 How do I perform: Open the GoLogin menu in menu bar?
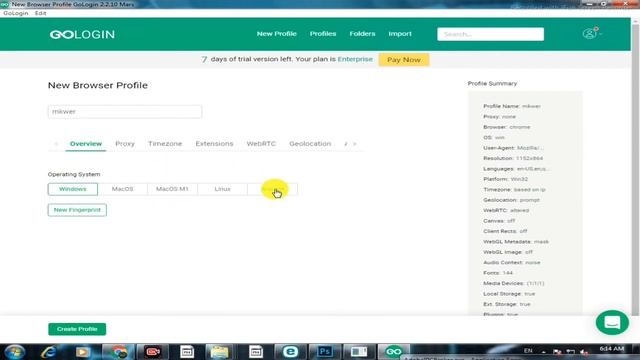pyautogui.click(x=16, y=13)
